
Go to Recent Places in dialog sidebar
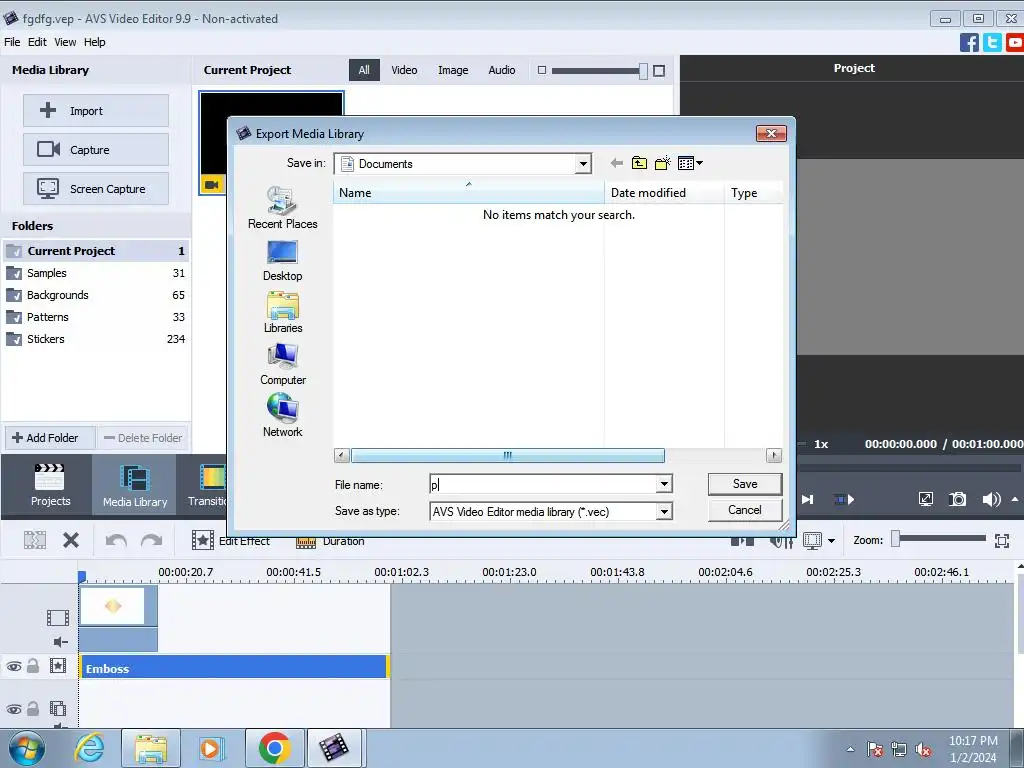coord(282,208)
